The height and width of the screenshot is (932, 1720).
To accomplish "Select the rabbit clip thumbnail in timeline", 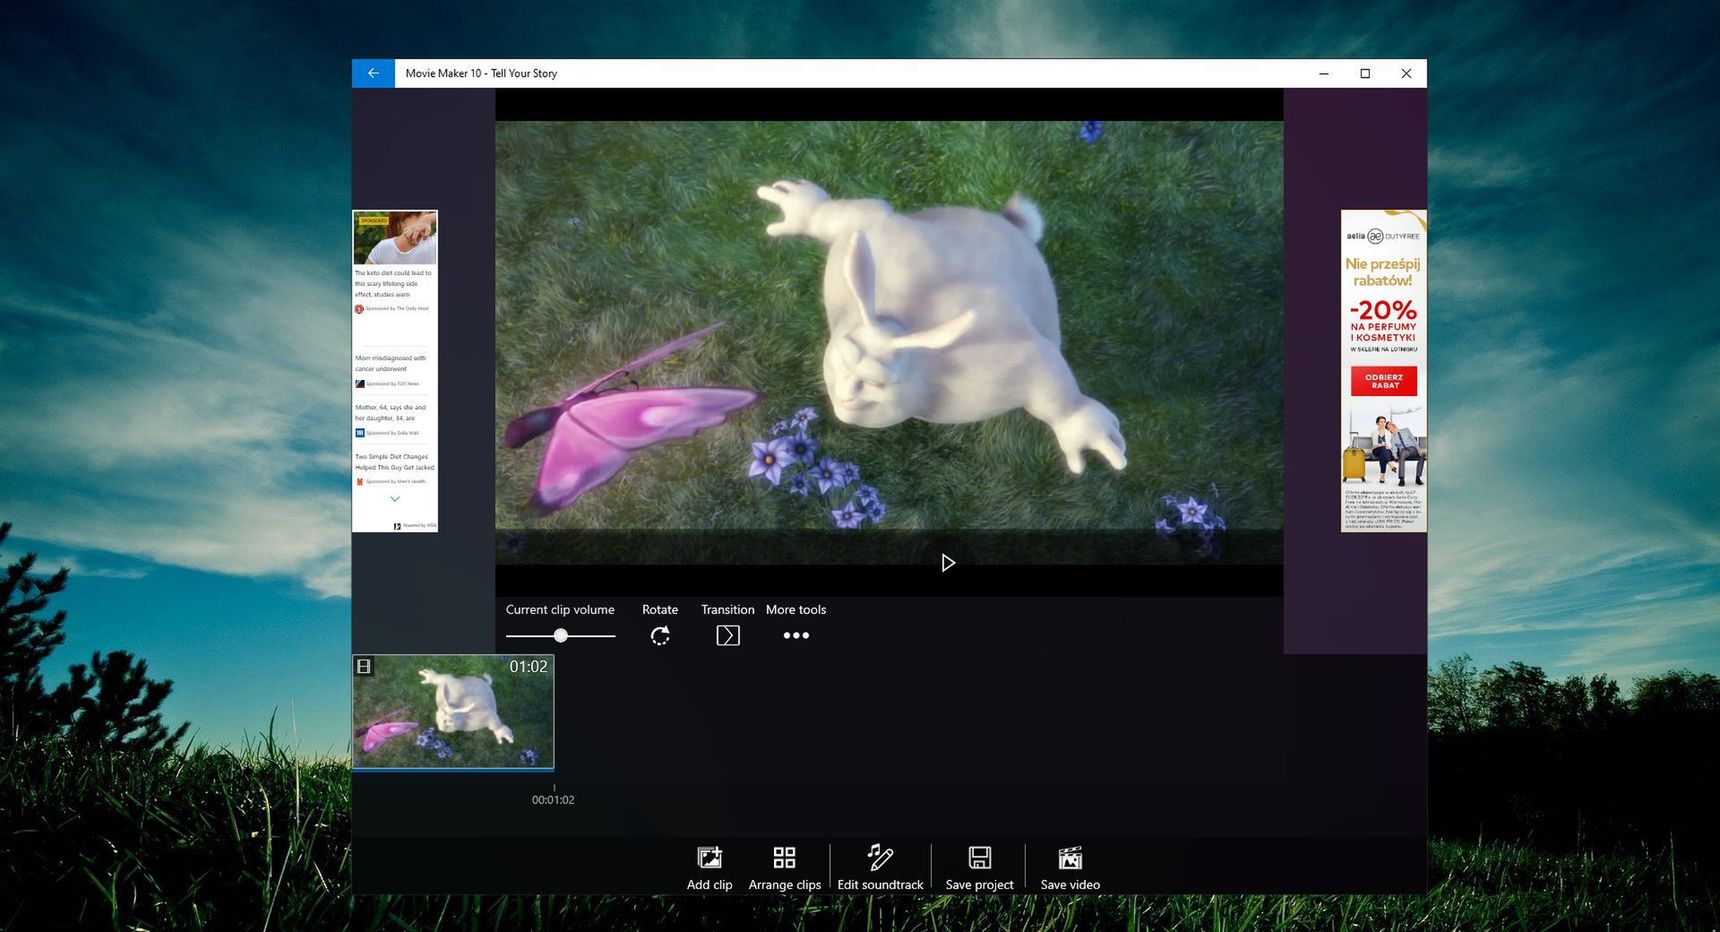I will coord(453,712).
